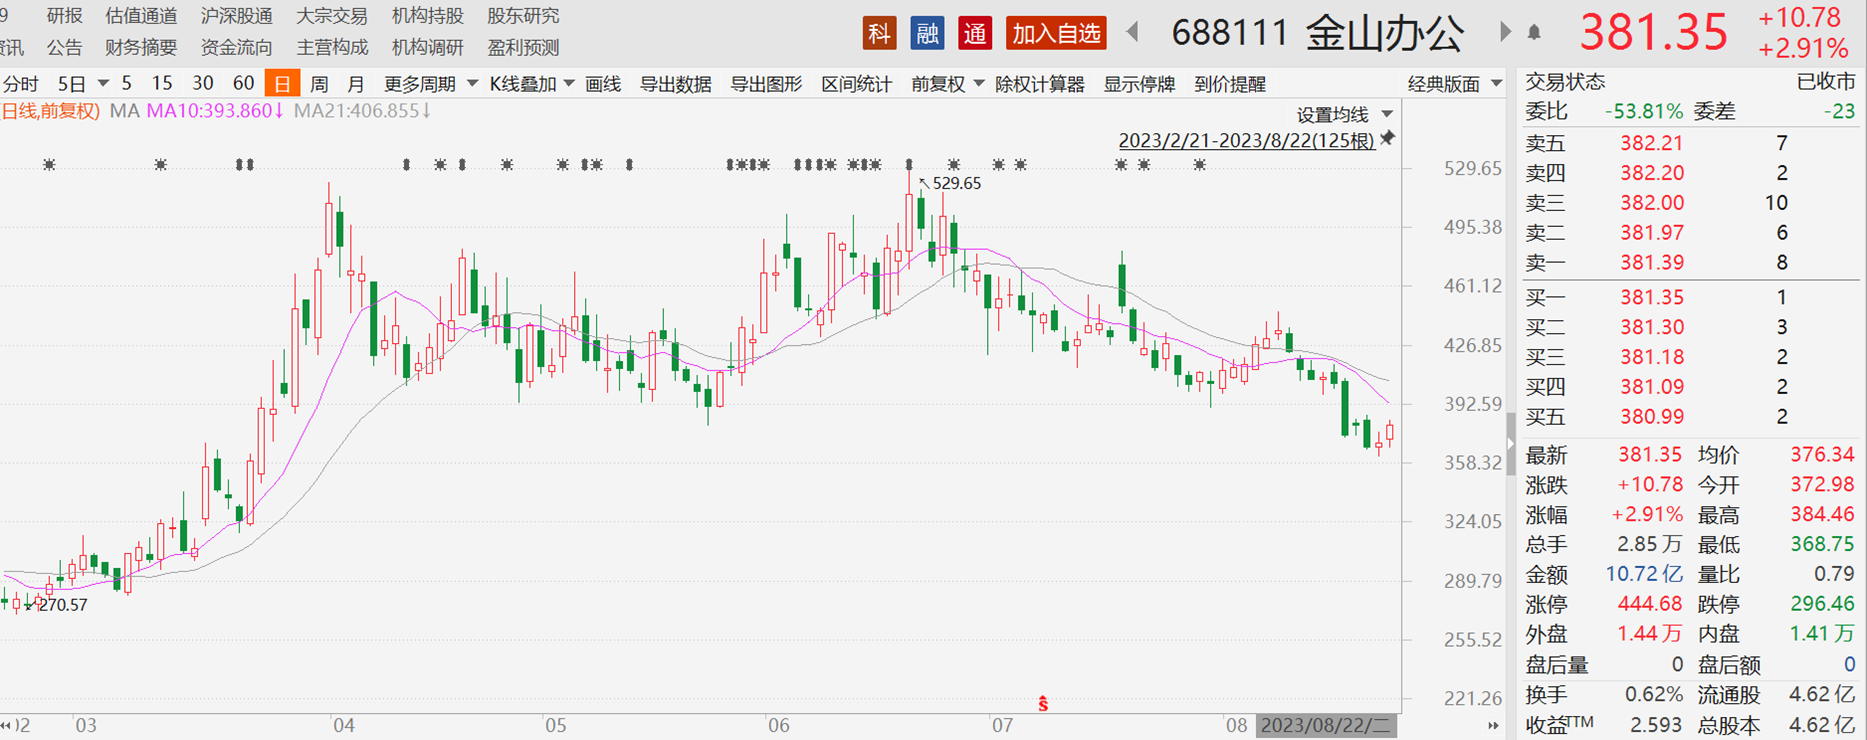Screen dimensions: 1867x740
Task: Click the red S marker on chart bottom
Action: click(x=1043, y=704)
